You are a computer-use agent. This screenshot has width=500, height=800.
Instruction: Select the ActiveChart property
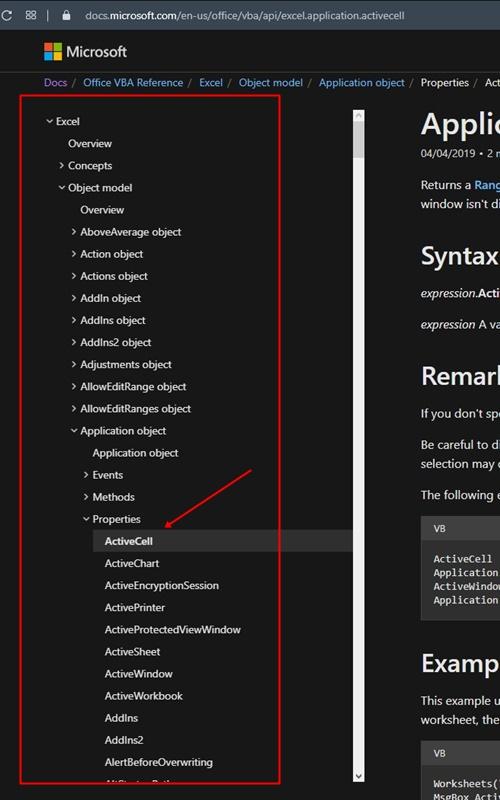point(132,563)
